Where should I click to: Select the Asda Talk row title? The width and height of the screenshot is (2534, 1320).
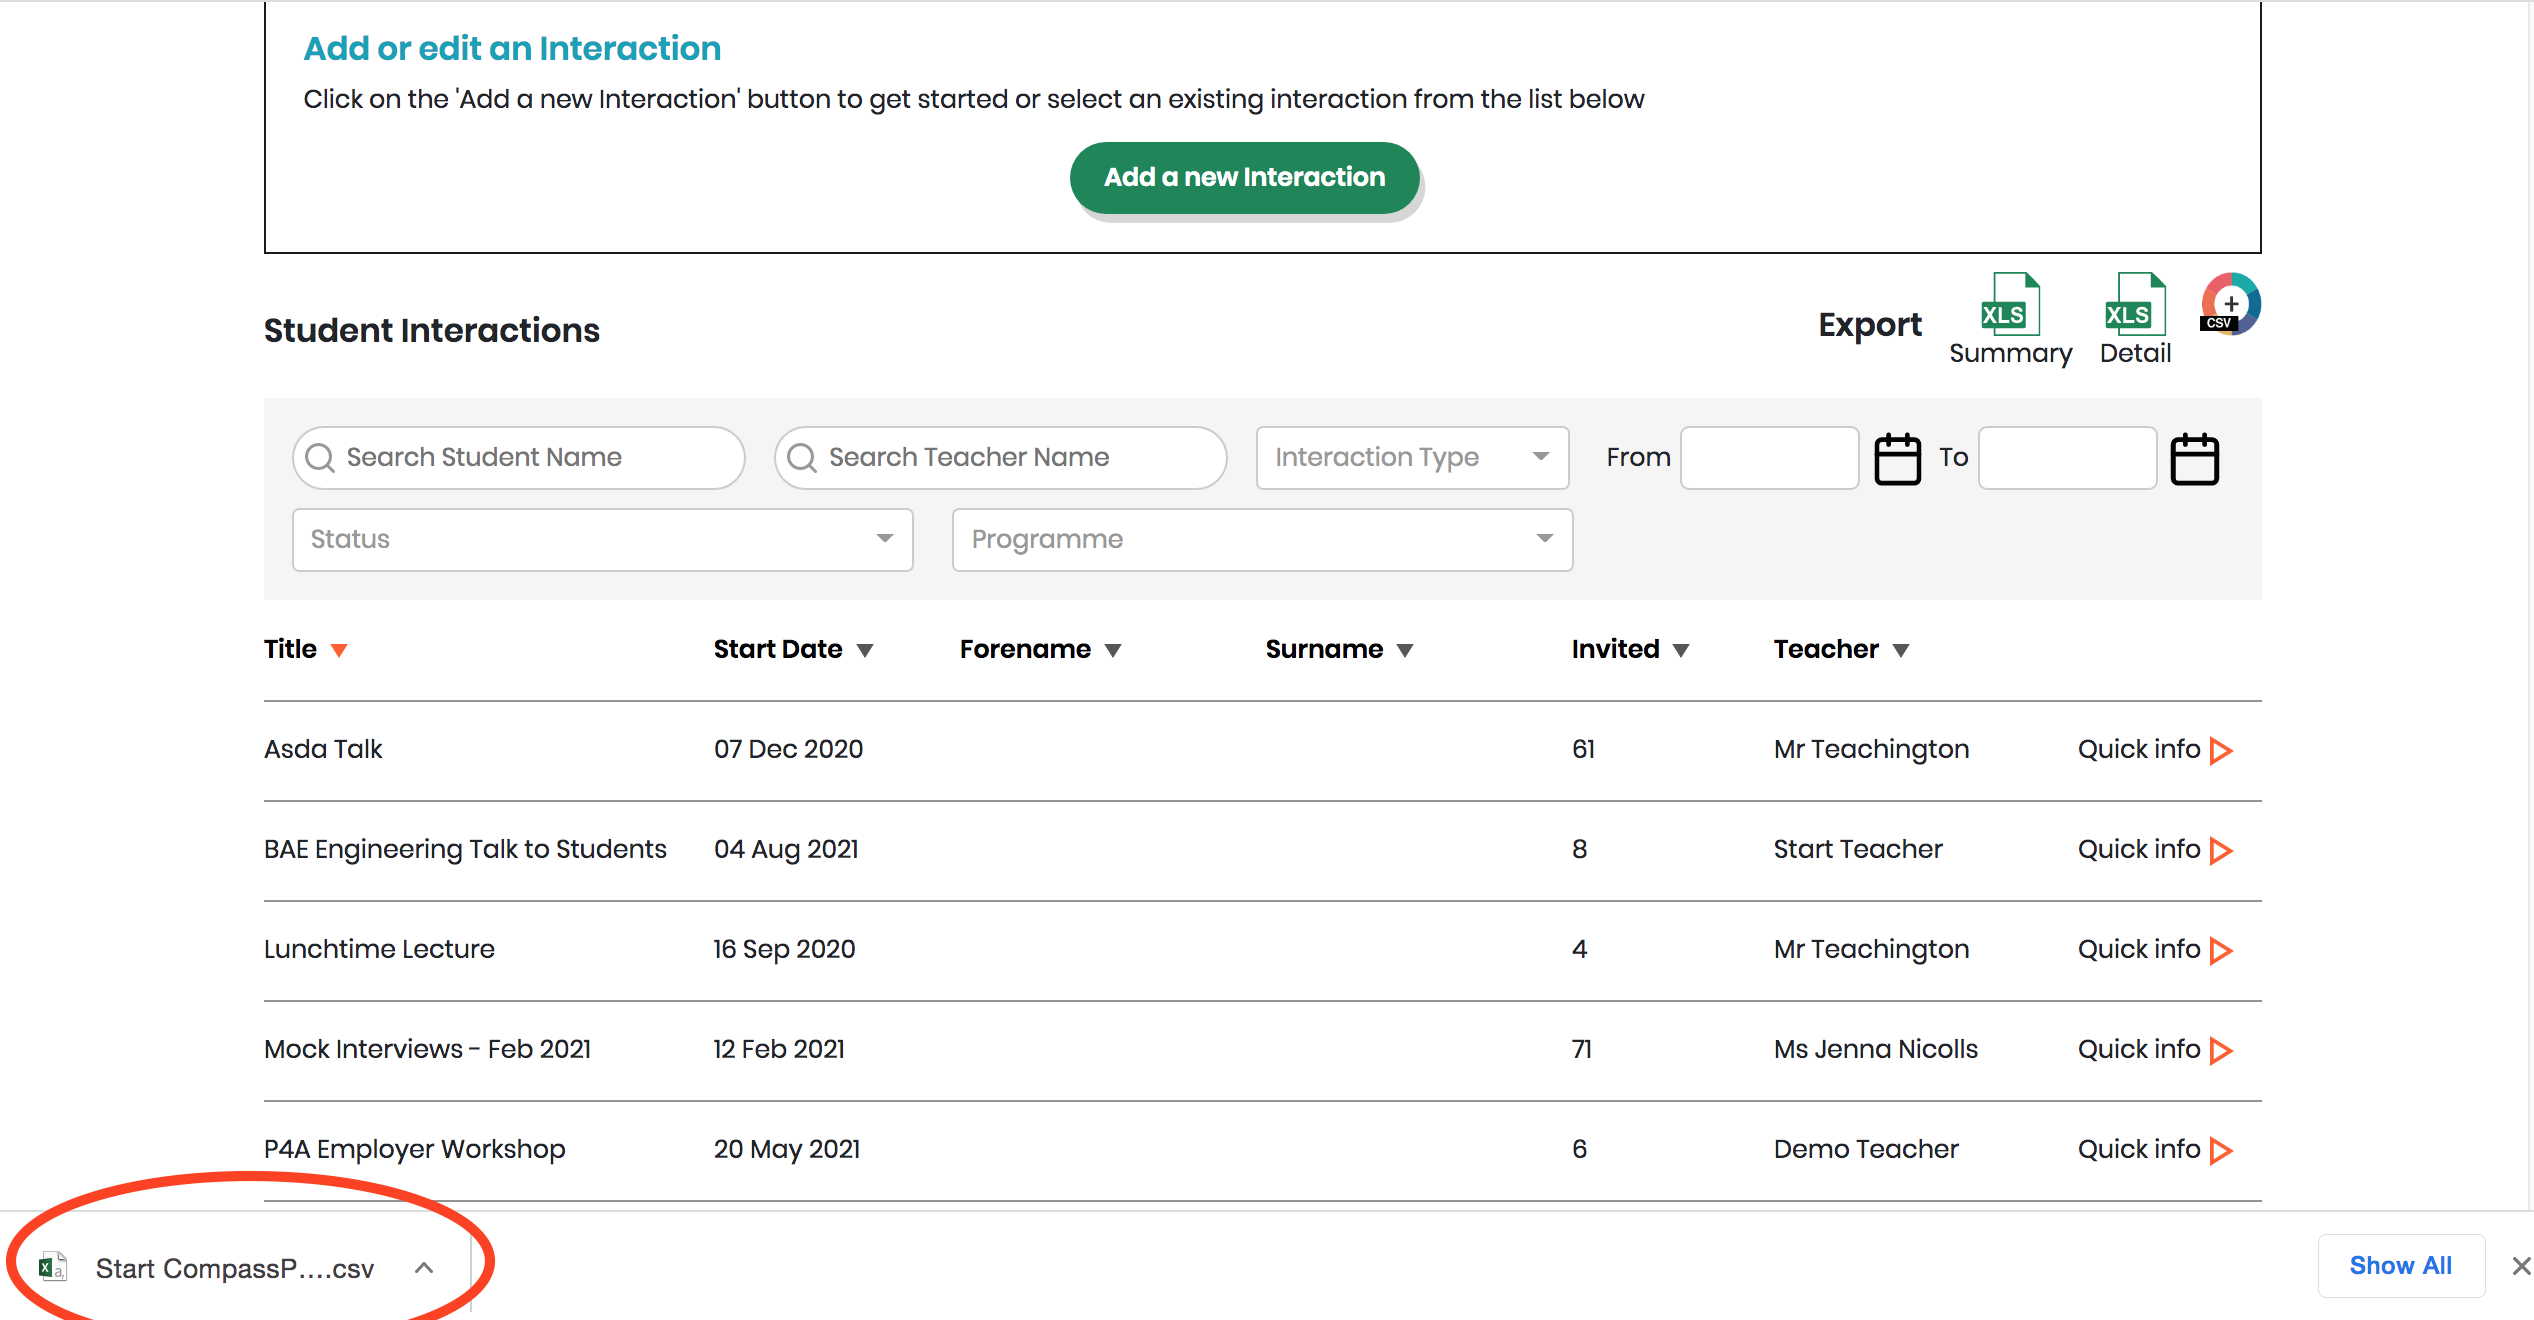click(x=323, y=749)
